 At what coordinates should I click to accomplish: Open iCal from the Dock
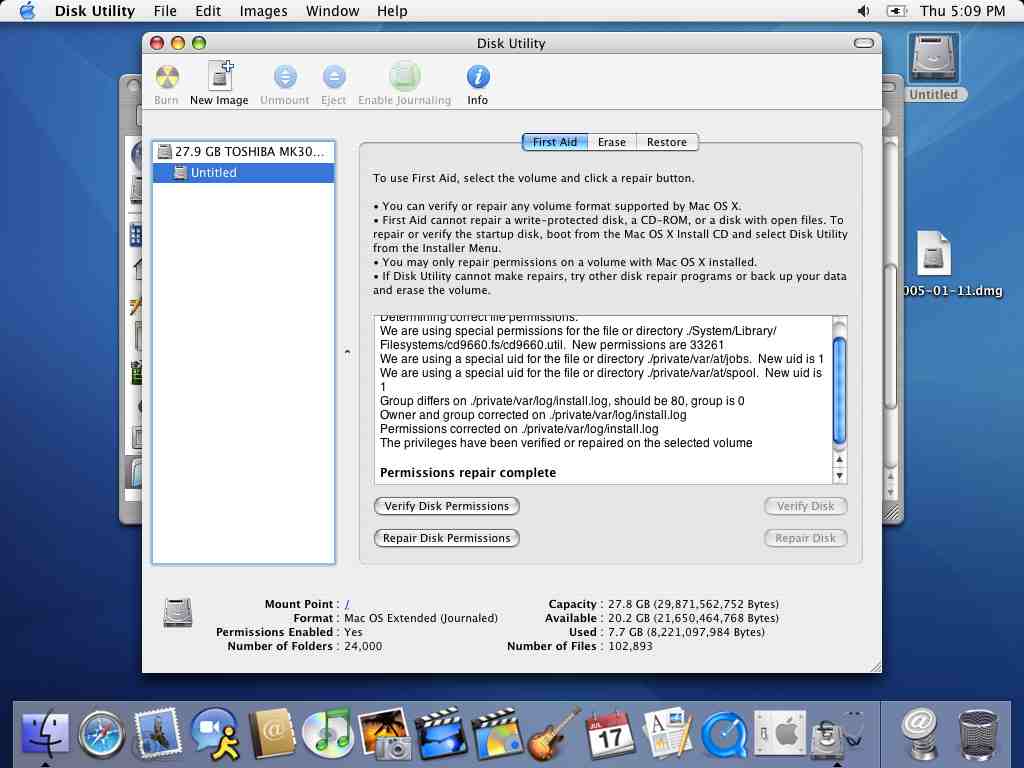point(609,734)
